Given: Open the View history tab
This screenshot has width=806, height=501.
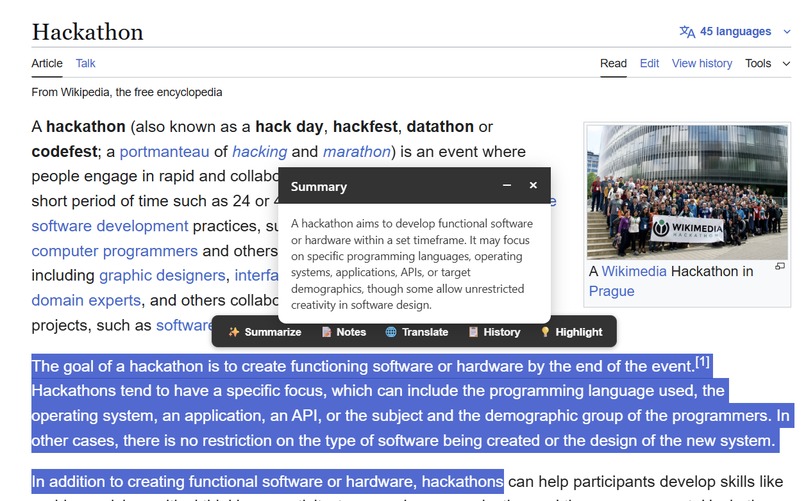Looking at the screenshot, I should click(702, 64).
